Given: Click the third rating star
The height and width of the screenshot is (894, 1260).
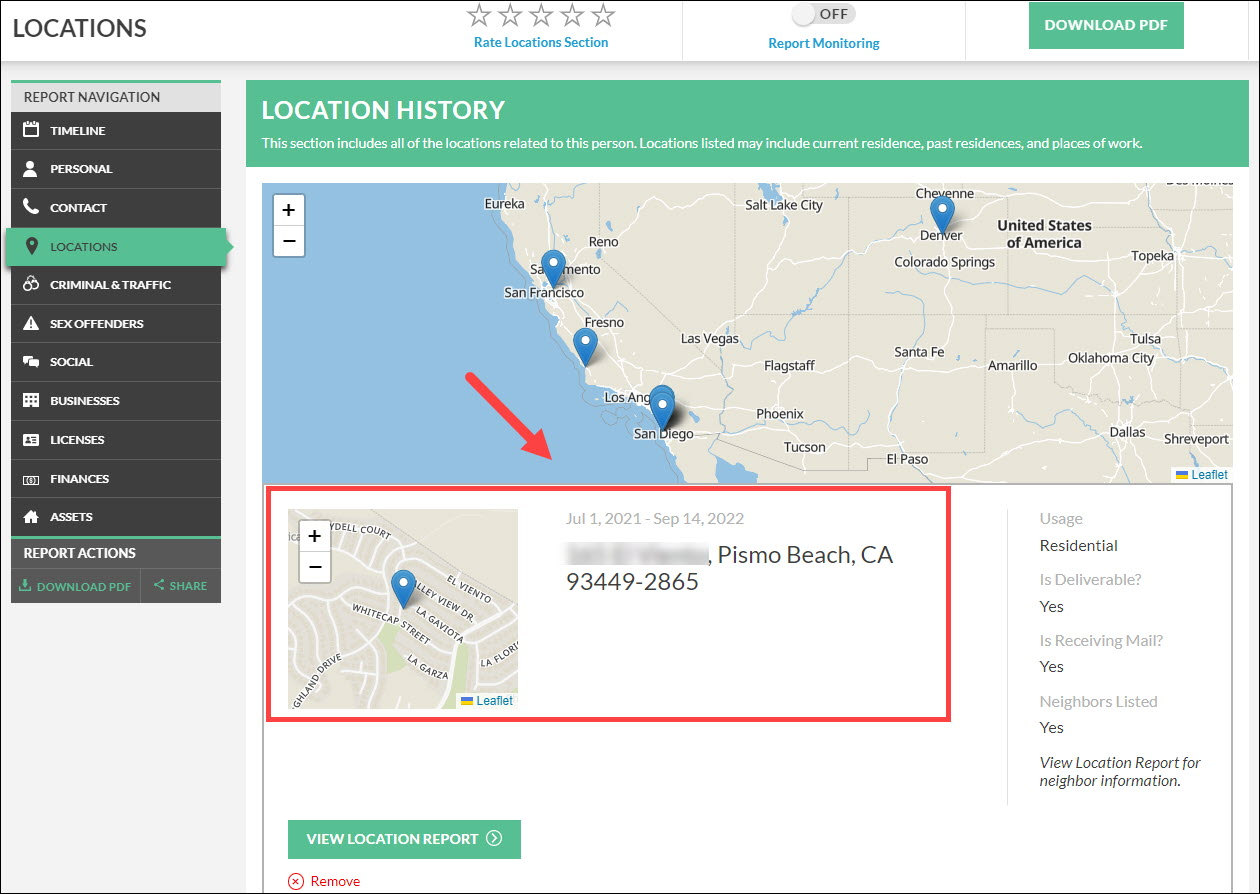Looking at the screenshot, I should pos(540,16).
